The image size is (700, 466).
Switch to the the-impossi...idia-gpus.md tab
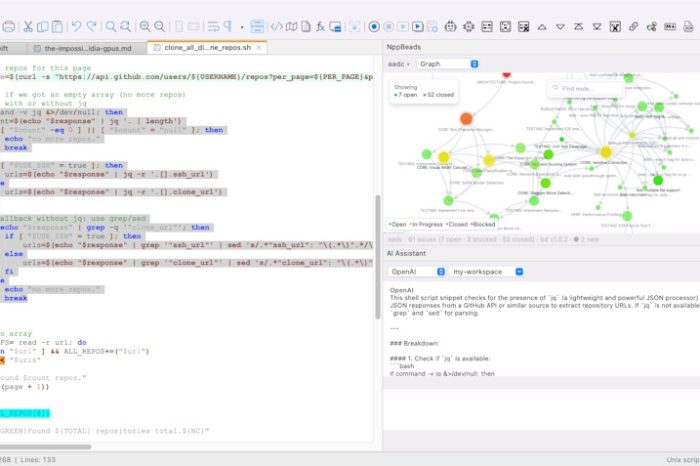pyautogui.click(x=89, y=47)
